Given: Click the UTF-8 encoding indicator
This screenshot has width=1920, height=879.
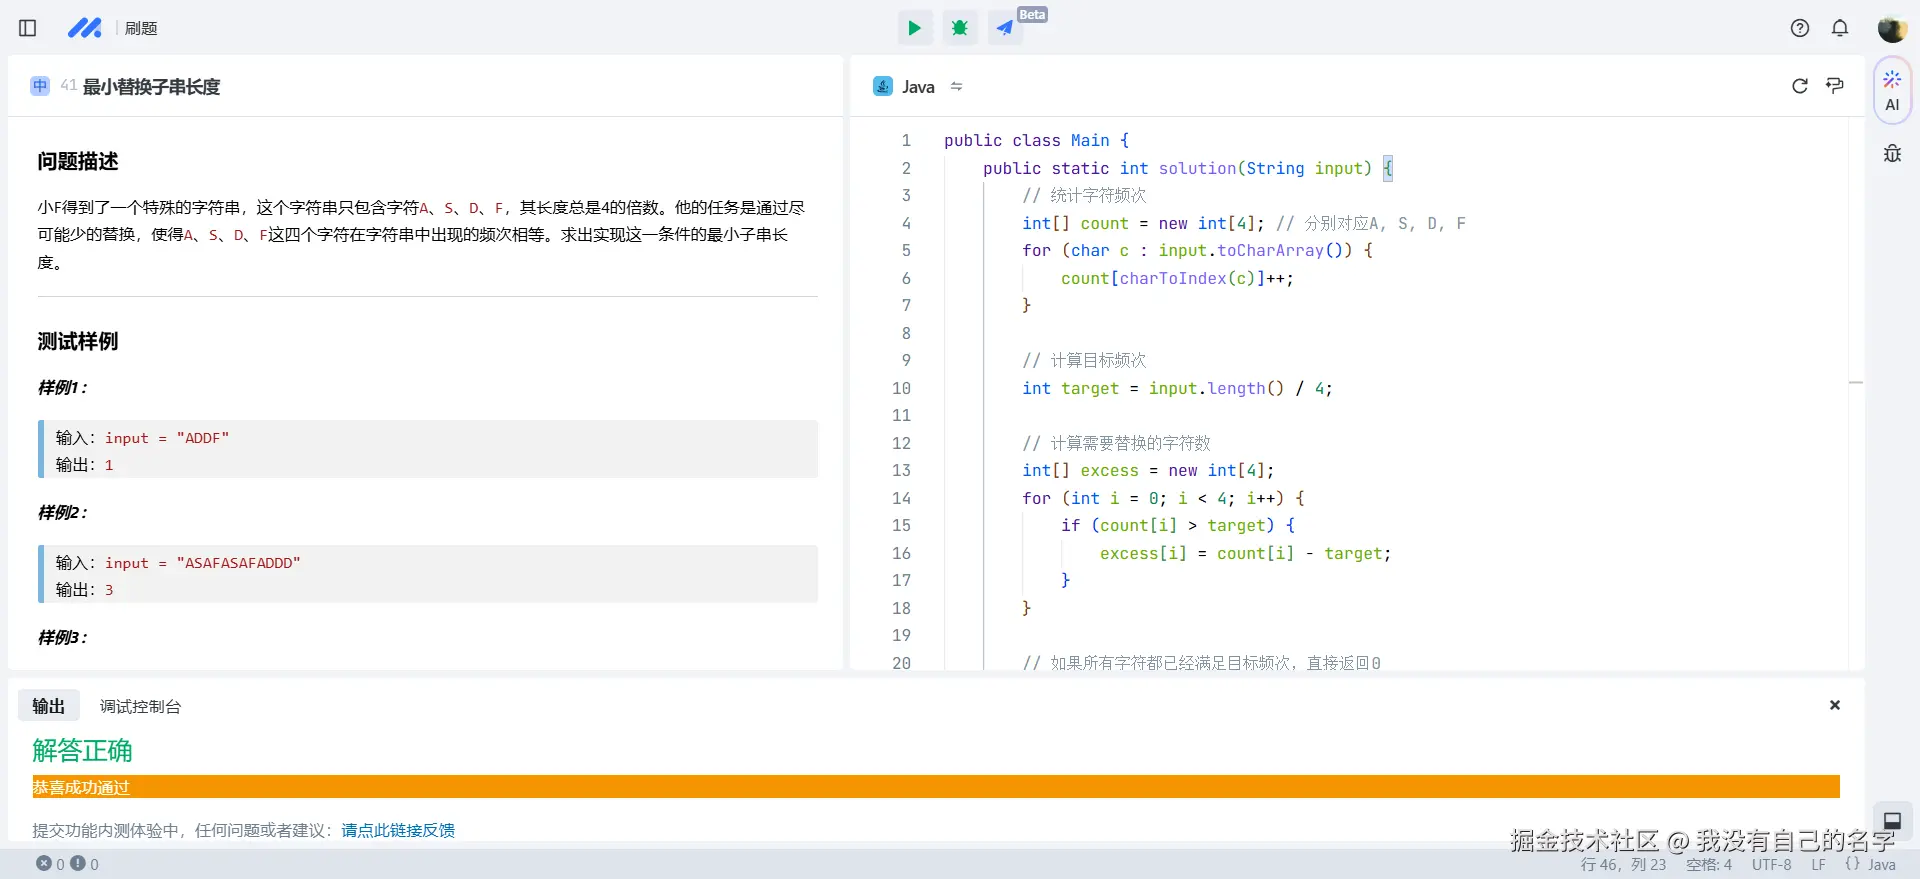Looking at the screenshot, I should [x=1771, y=865].
